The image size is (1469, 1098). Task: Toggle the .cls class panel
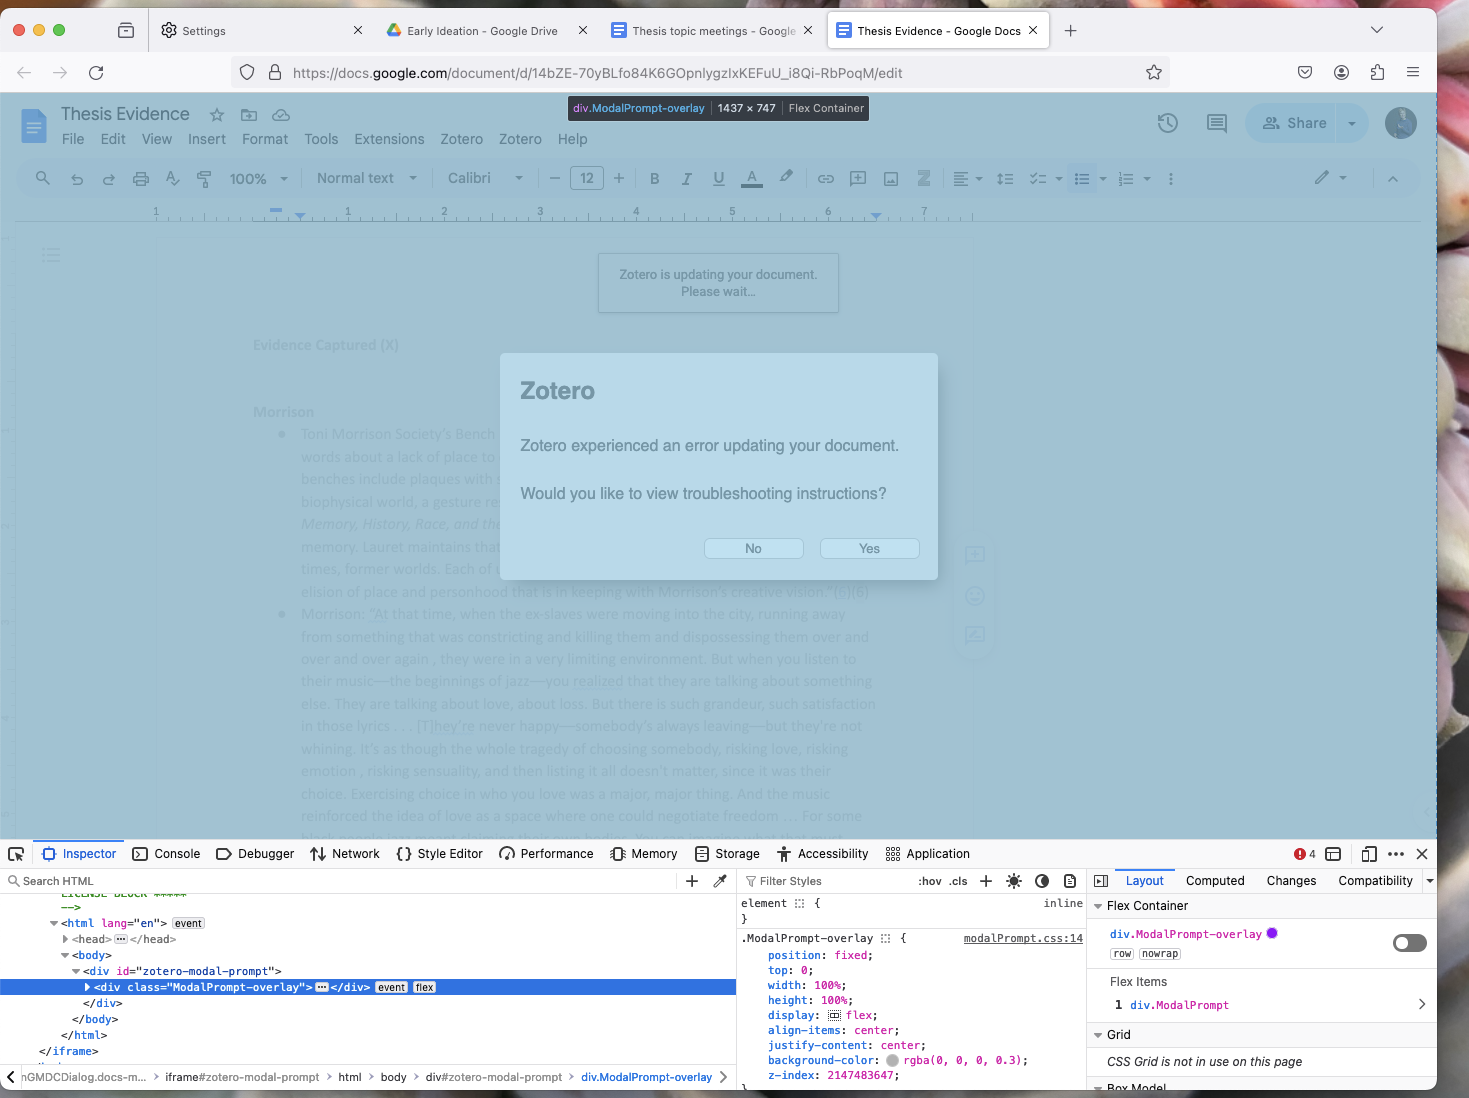pos(958,881)
